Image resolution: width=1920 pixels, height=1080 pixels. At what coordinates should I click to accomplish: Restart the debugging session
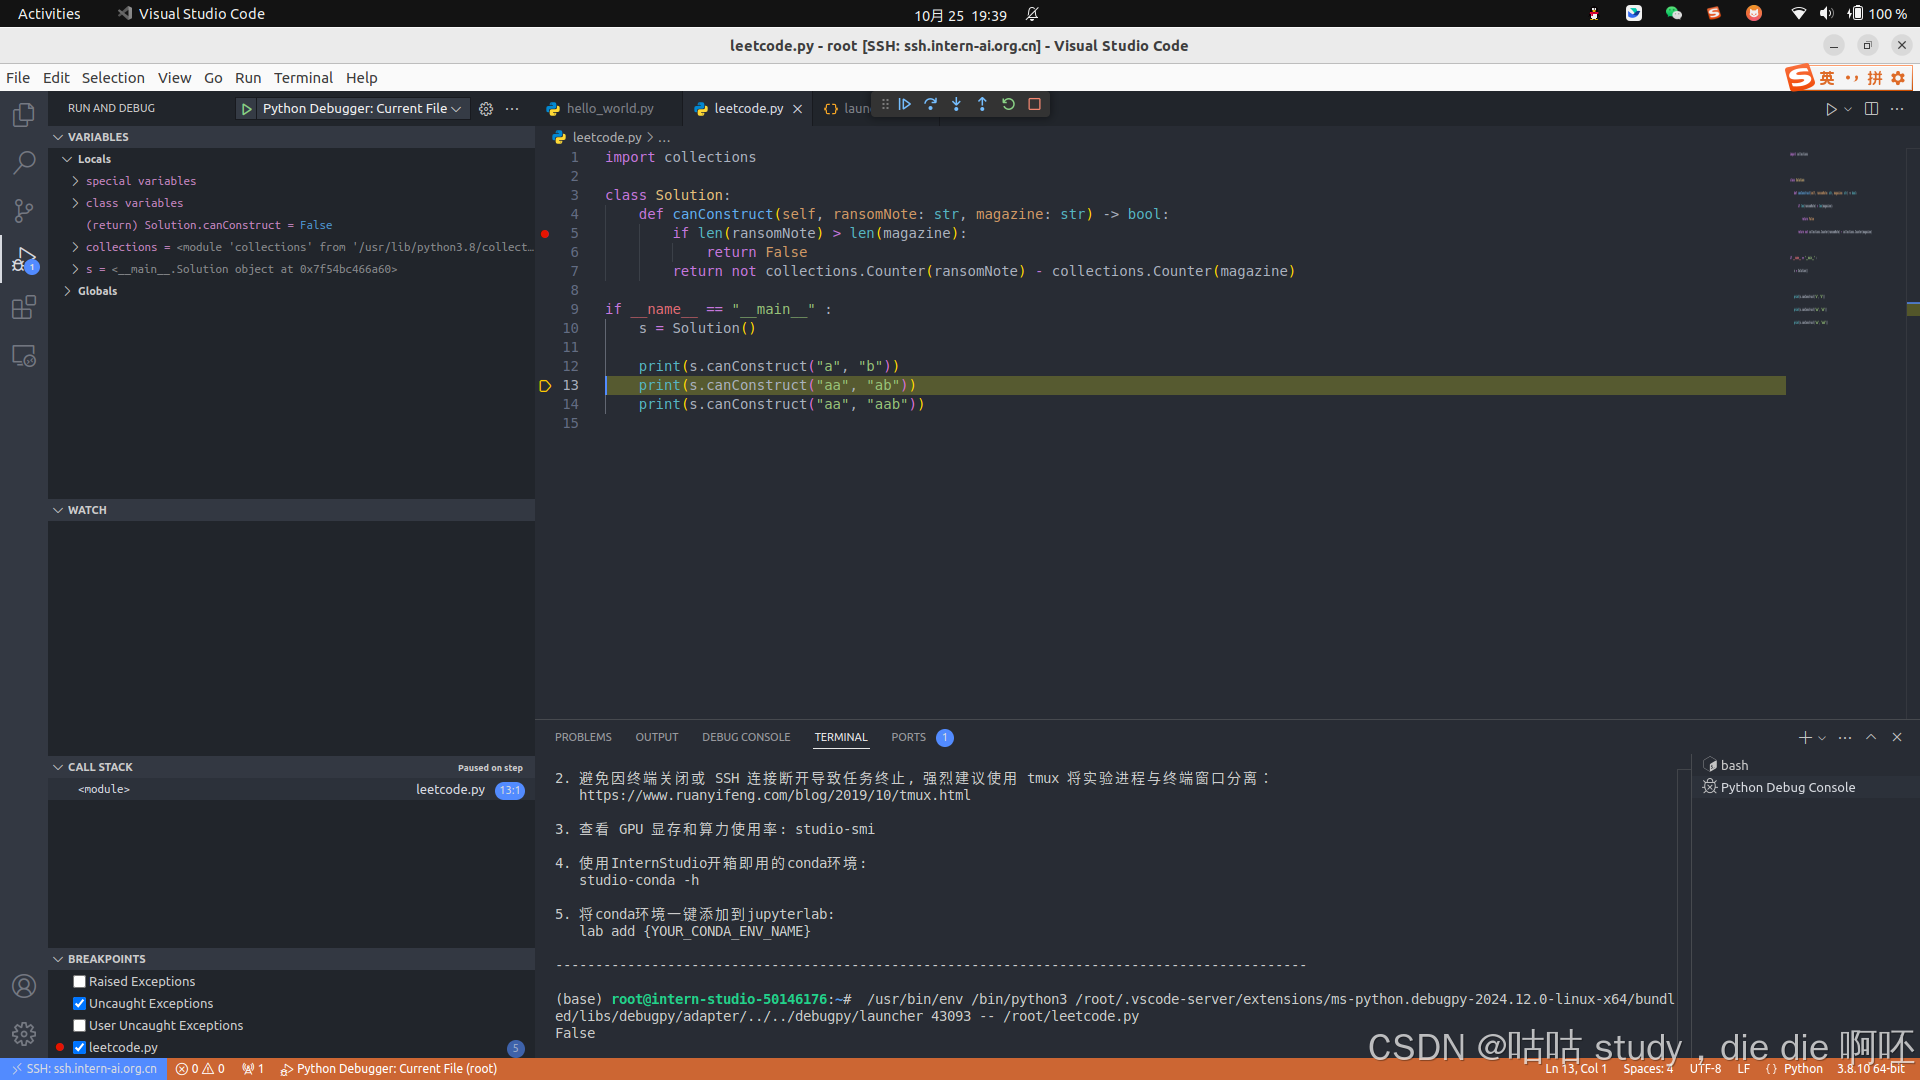click(x=1008, y=105)
